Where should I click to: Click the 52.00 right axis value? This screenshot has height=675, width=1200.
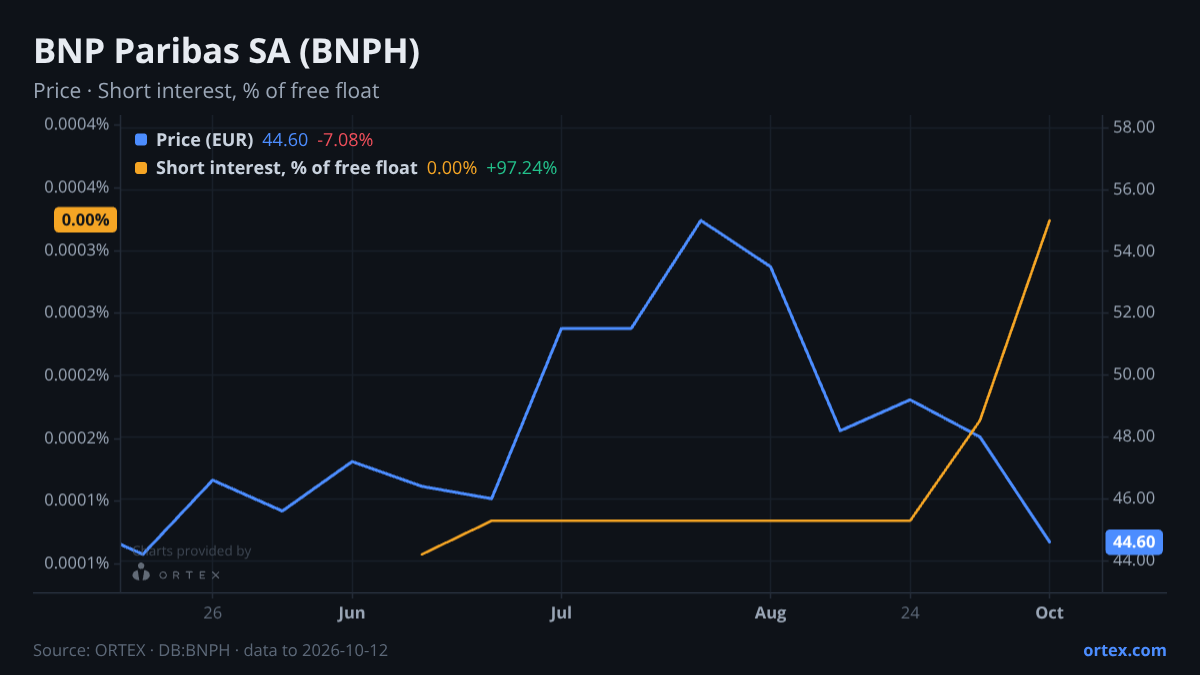pos(1134,313)
